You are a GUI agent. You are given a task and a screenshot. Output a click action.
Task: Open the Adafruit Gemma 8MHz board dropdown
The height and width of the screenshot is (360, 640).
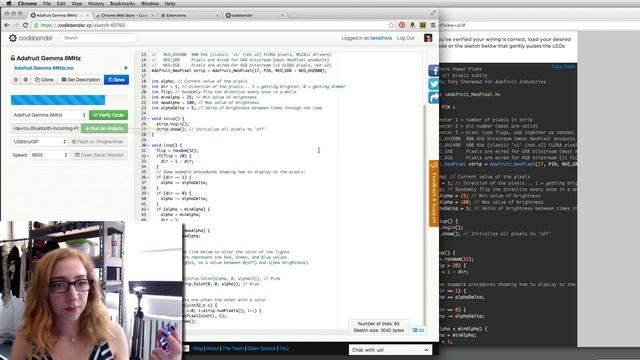[x=49, y=115]
